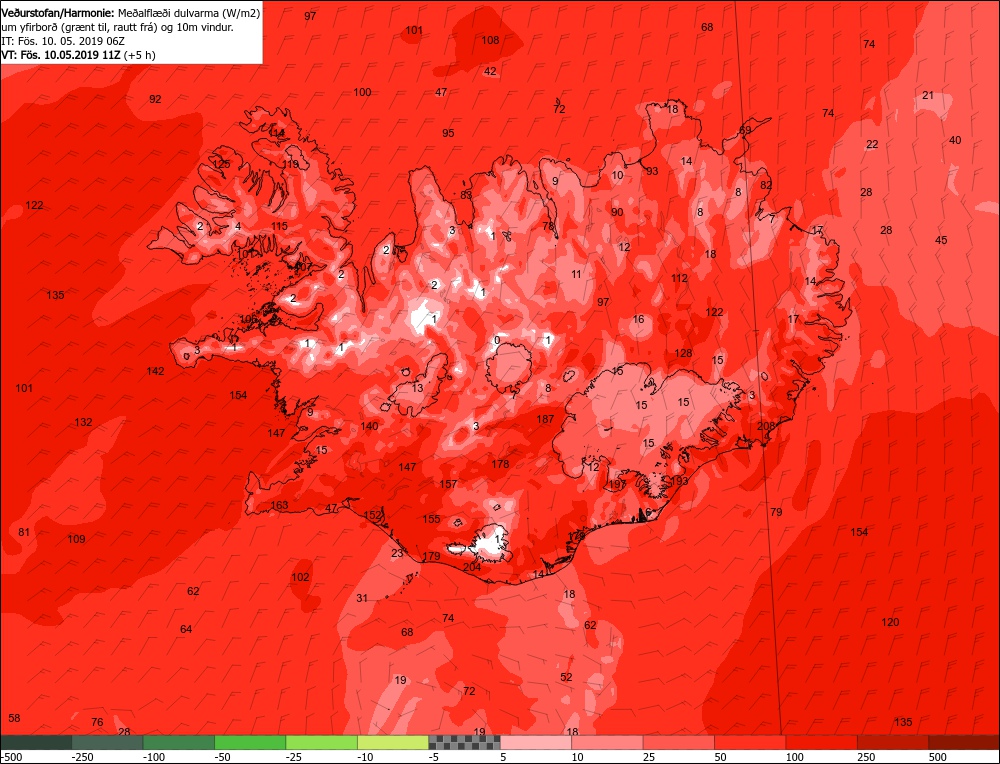Click the map value '157'

pyautogui.click(x=448, y=484)
